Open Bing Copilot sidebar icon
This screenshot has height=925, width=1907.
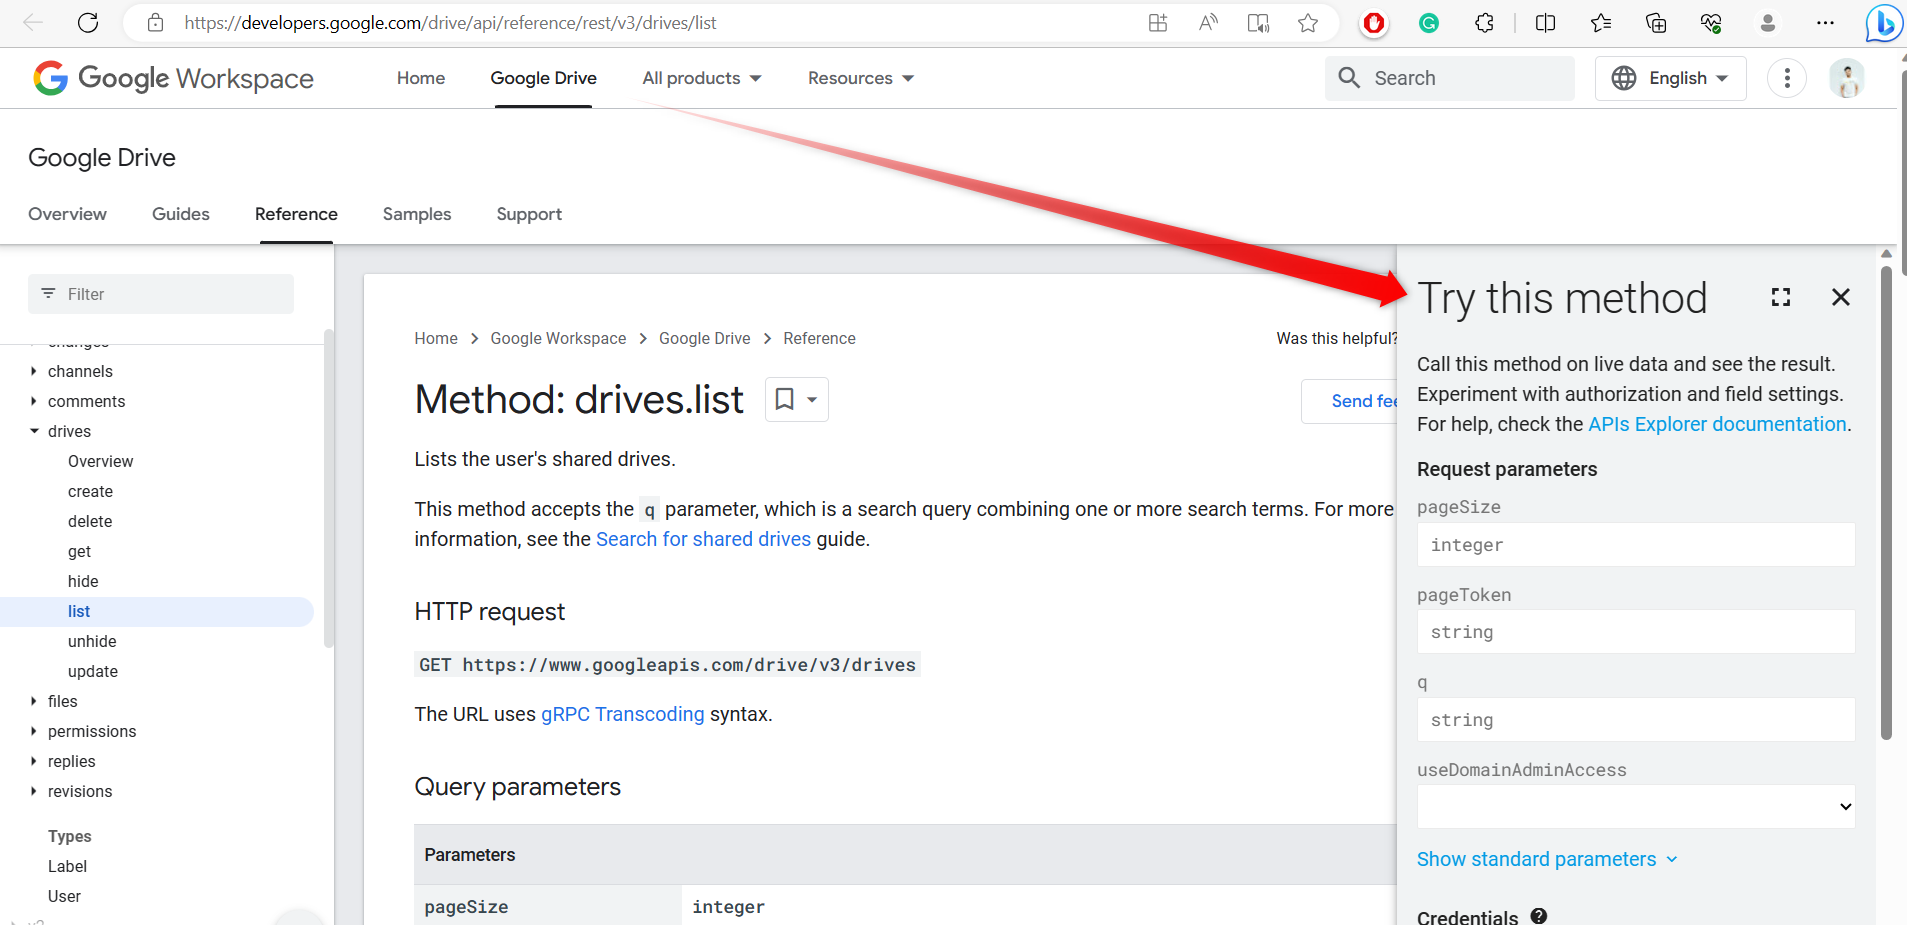click(x=1884, y=23)
